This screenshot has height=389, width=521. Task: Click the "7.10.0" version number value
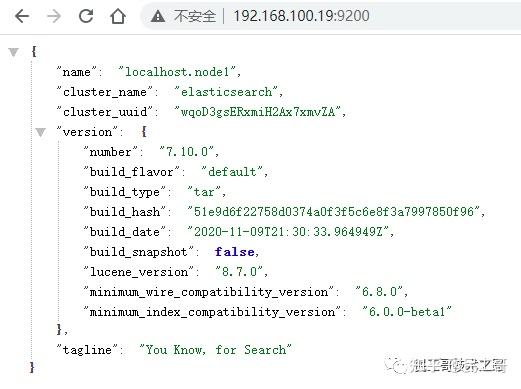click(x=187, y=152)
